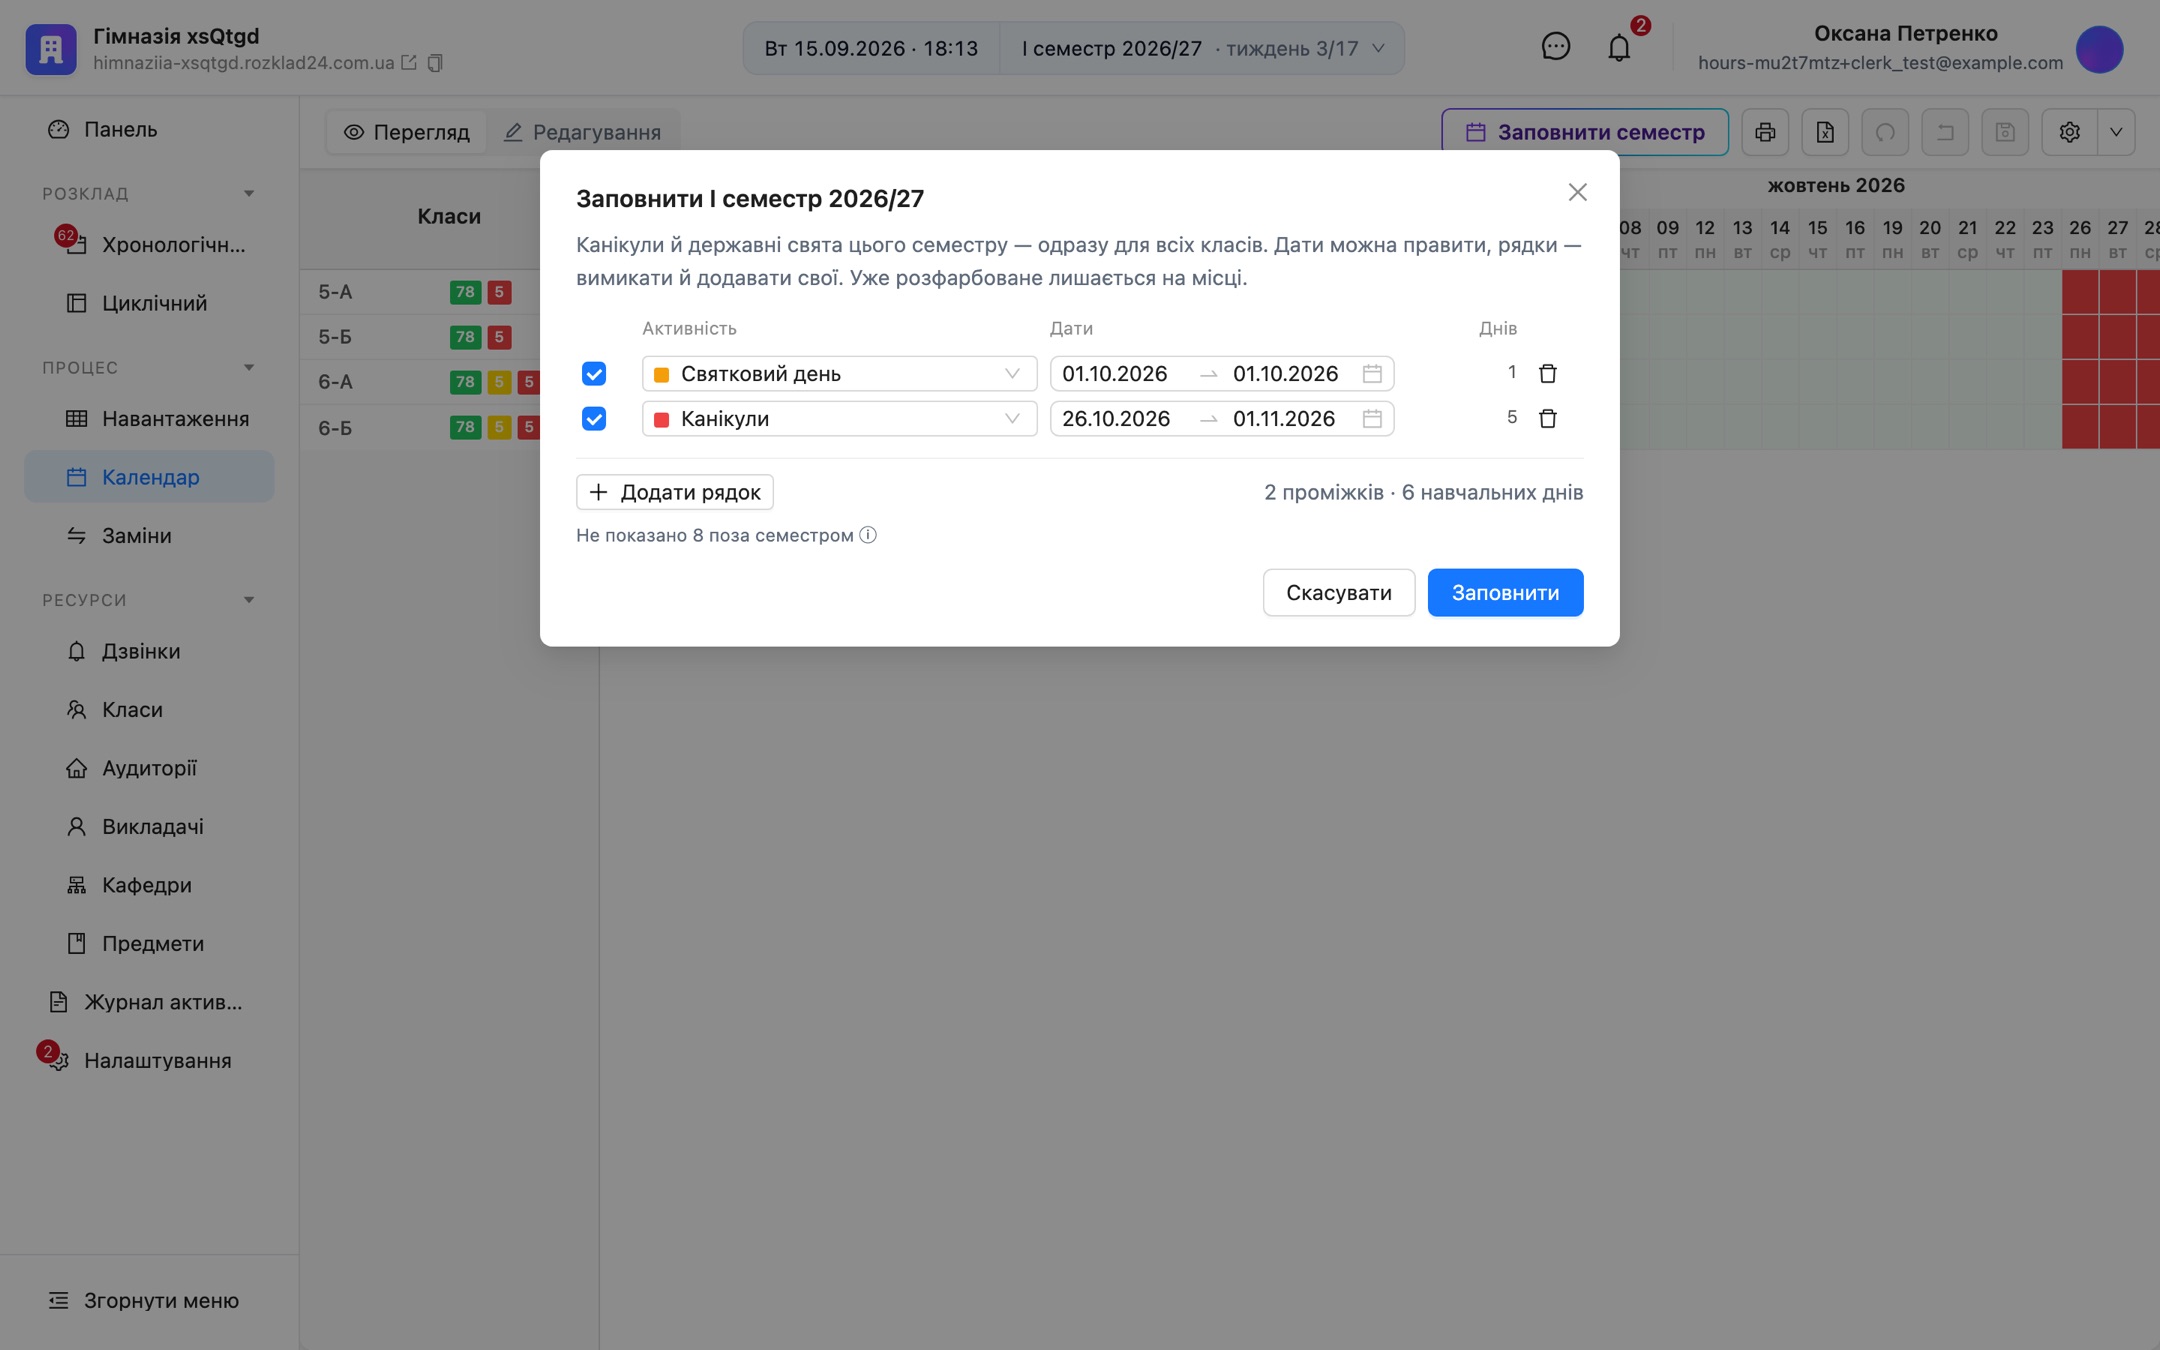Viewport: 2160px width, 1350px height.
Task: Click the refresh circular arrow icon
Action: pos(1885,132)
